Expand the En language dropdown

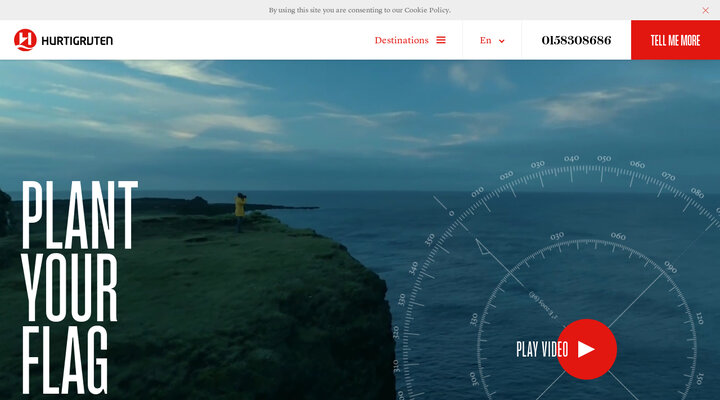tap(492, 40)
